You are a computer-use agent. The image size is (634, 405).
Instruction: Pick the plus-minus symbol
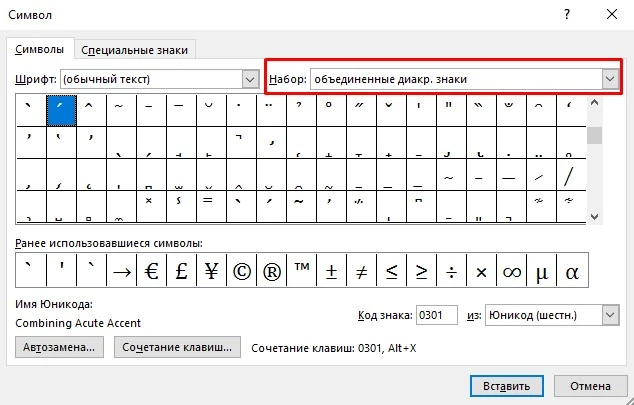point(331,271)
